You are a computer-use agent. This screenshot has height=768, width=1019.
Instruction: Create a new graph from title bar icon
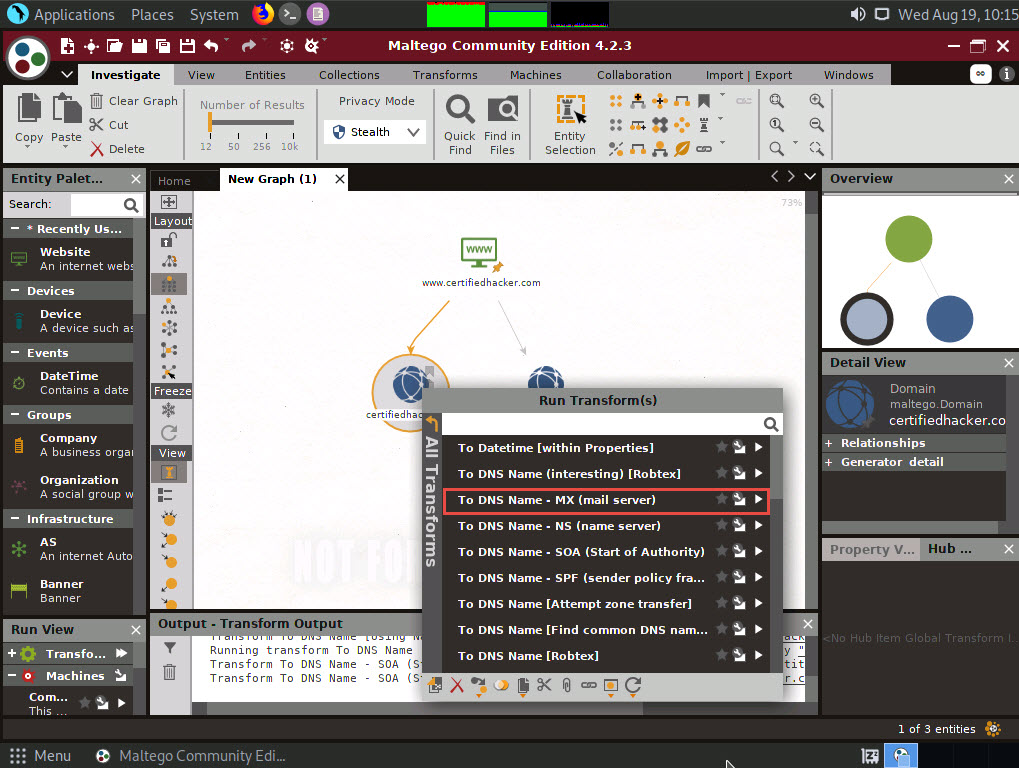coord(67,45)
